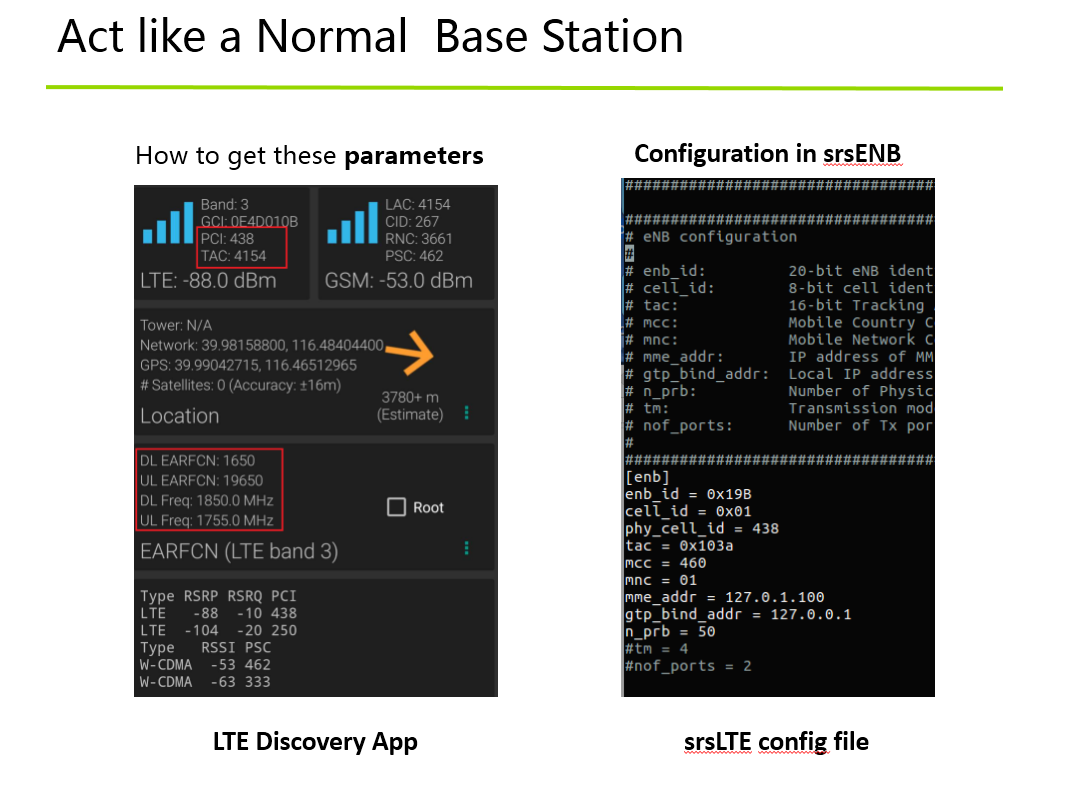Click the '[enb]' section header
The image size is (1067, 811).
pyautogui.click(x=647, y=477)
